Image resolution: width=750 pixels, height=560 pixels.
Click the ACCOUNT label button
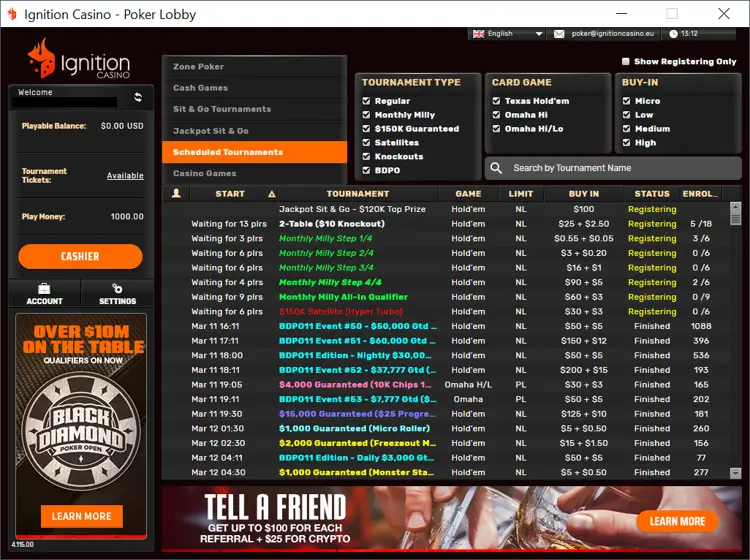click(x=44, y=301)
